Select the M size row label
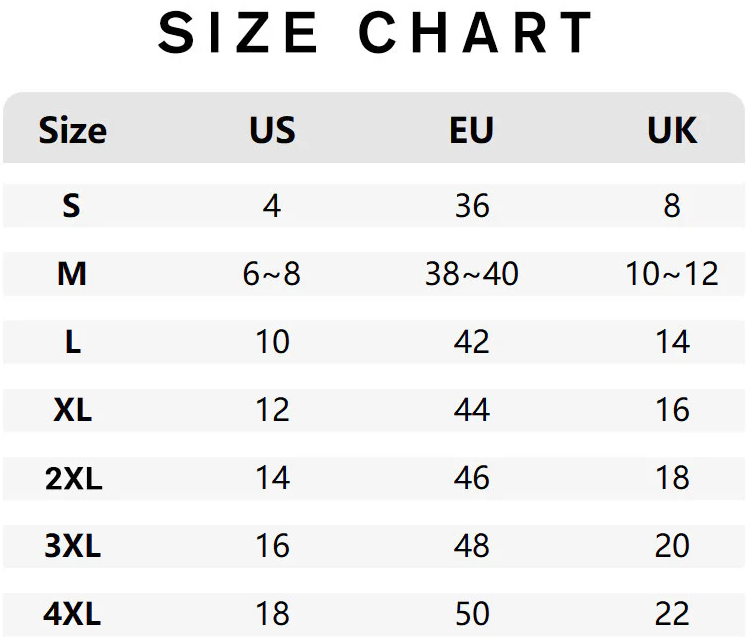 click(x=72, y=274)
